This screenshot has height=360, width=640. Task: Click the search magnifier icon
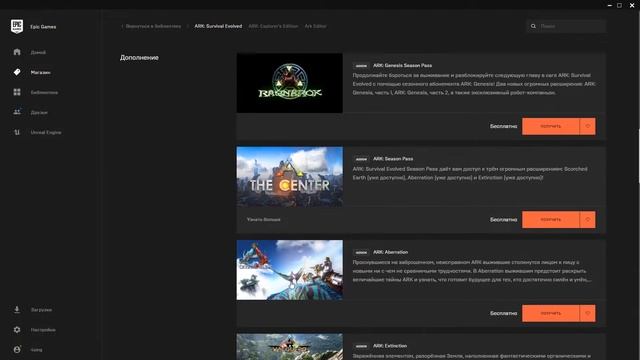pos(533,26)
